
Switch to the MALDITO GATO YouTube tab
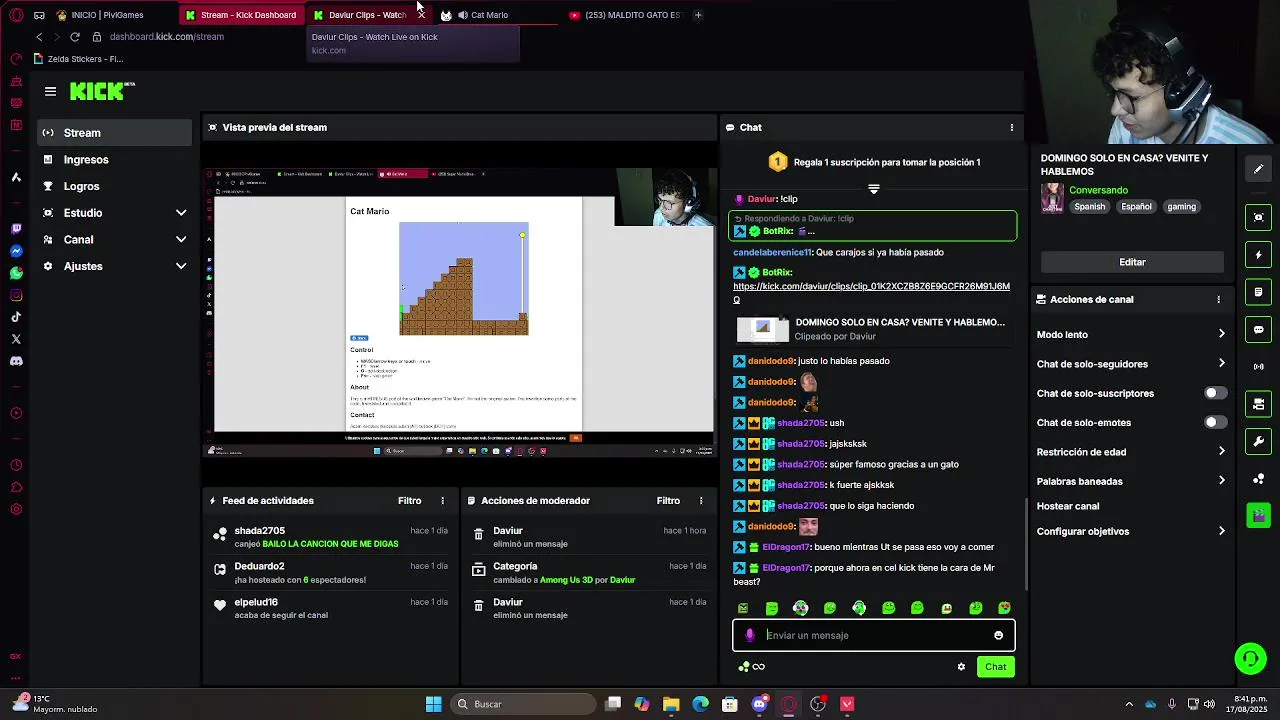tap(625, 15)
